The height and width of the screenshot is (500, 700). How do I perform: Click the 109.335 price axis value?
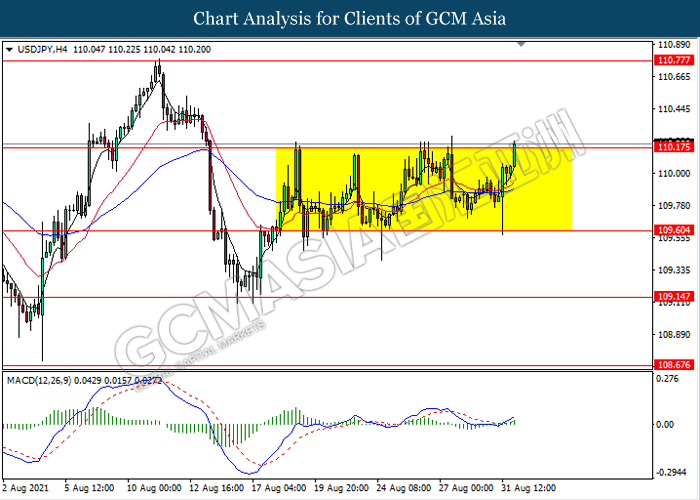pyautogui.click(x=674, y=270)
